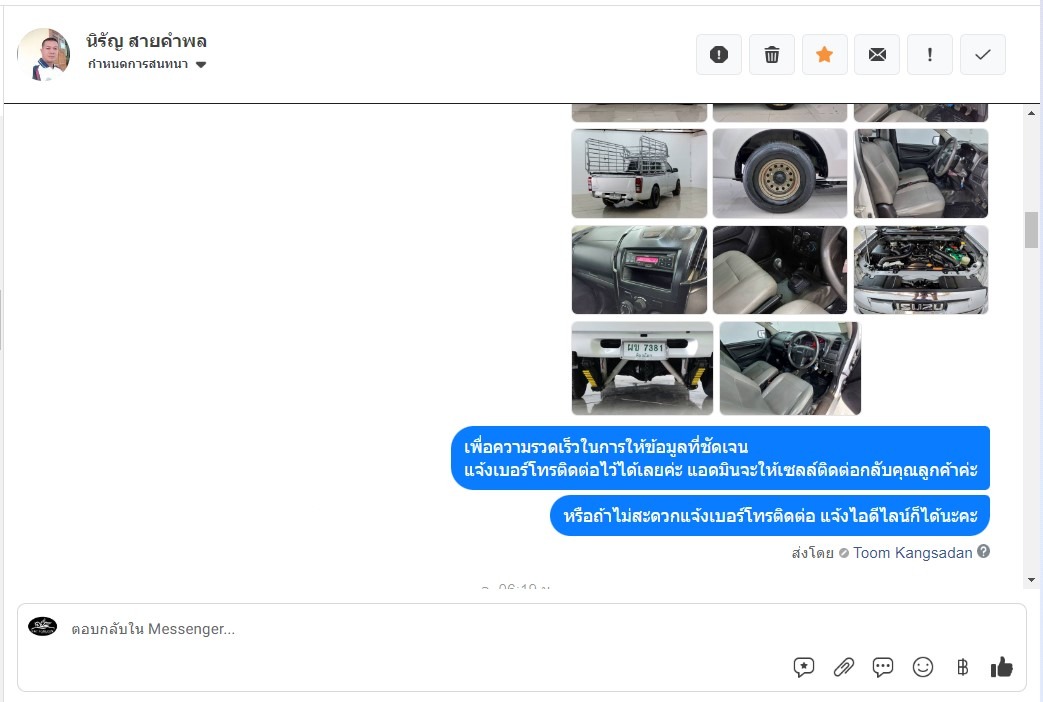This screenshot has width=1043, height=702.
Task: Mark the conversation unread with envelope icon
Action: click(877, 55)
